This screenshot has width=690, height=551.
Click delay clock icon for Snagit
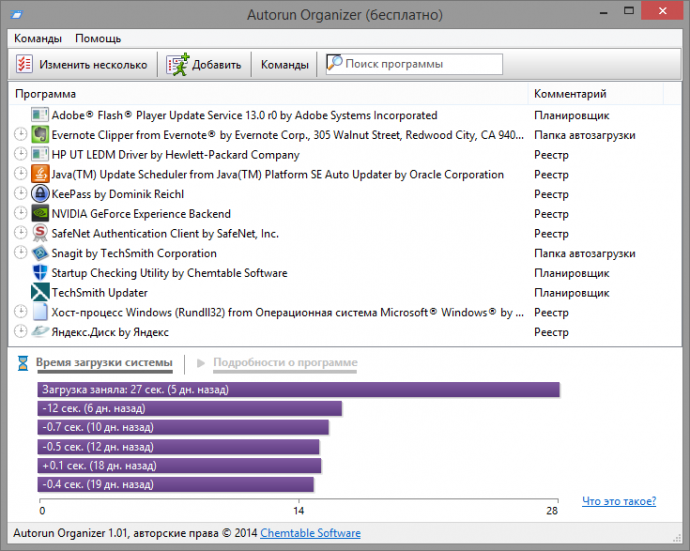(20, 252)
